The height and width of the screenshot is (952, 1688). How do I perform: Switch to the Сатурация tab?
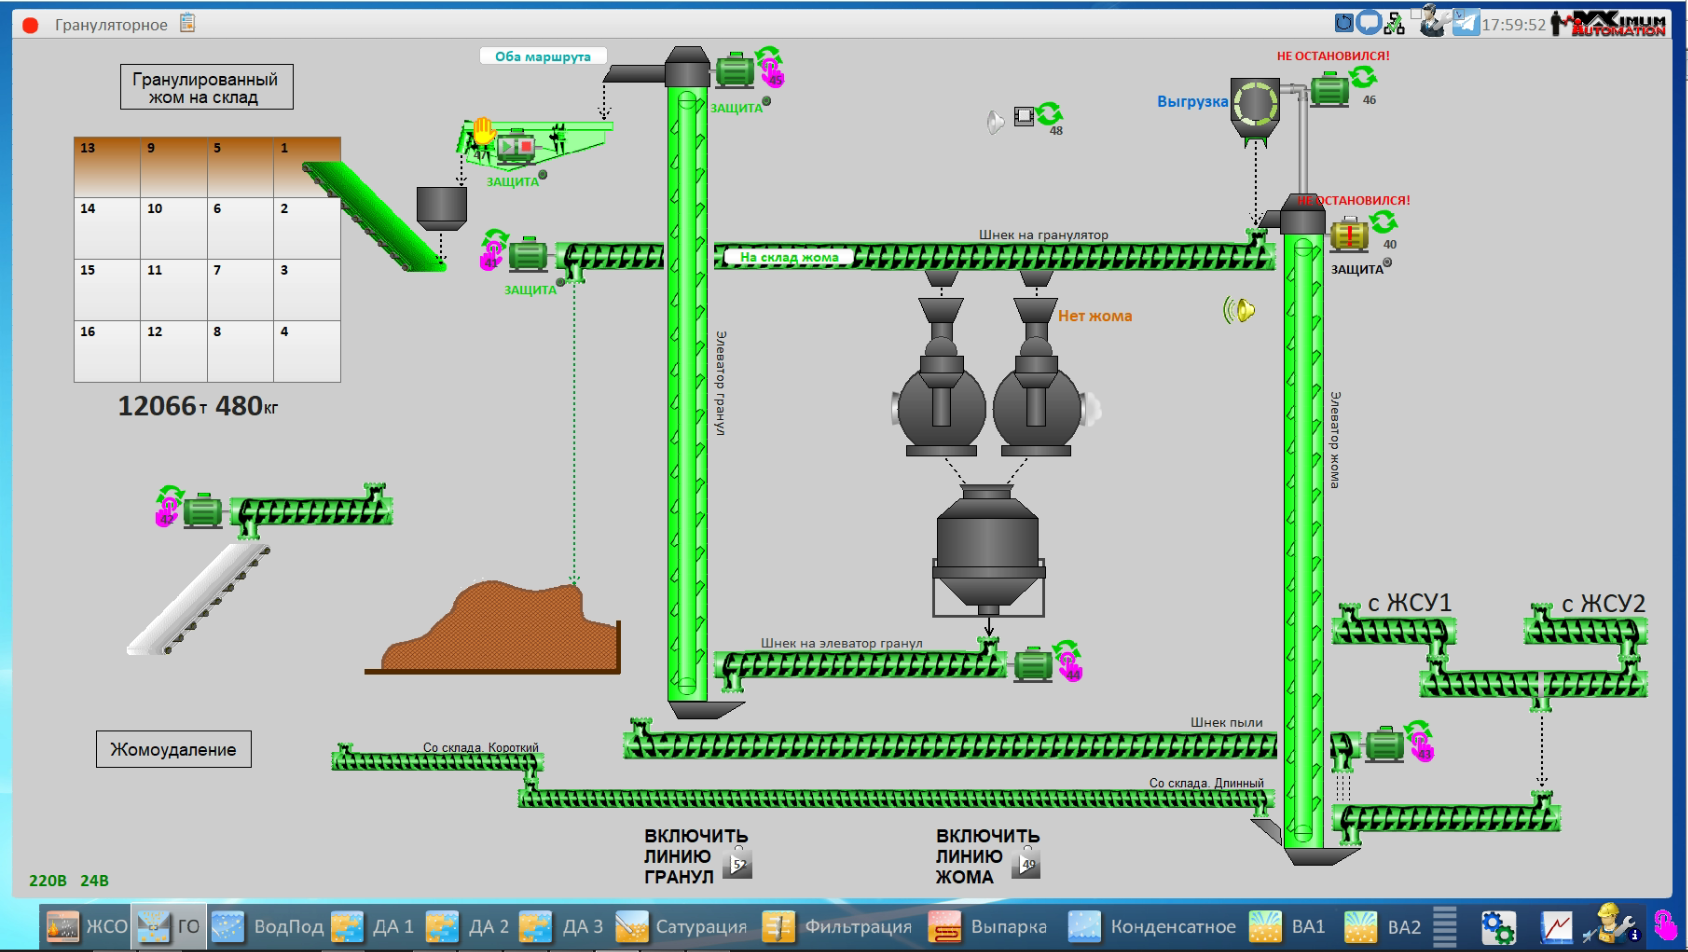coord(682,927)
